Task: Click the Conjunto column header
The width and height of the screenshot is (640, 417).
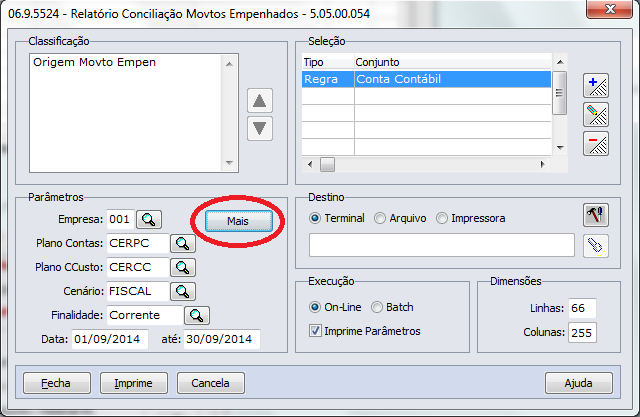Action: click(x=453, y=62)
